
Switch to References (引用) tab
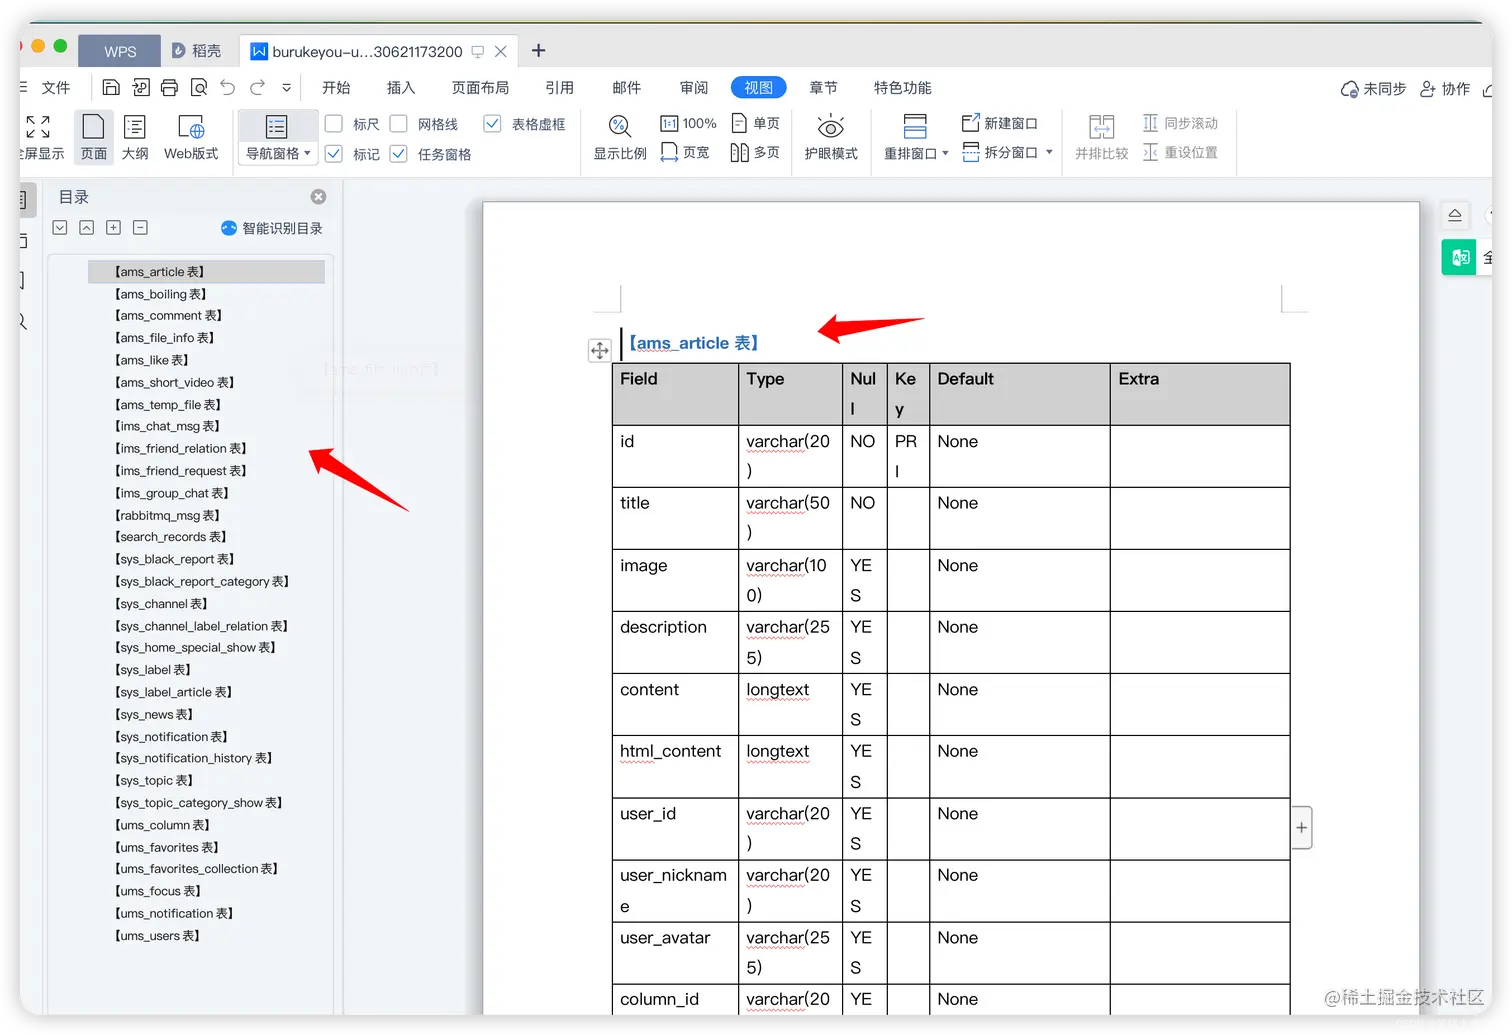(x=560, y=88)
